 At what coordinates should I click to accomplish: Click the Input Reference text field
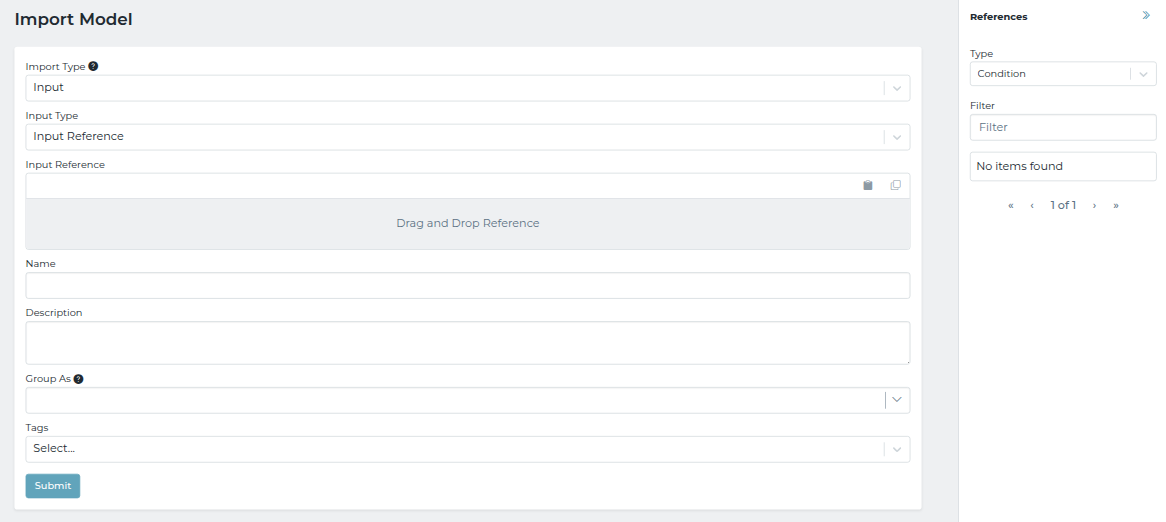pos(440,186)
